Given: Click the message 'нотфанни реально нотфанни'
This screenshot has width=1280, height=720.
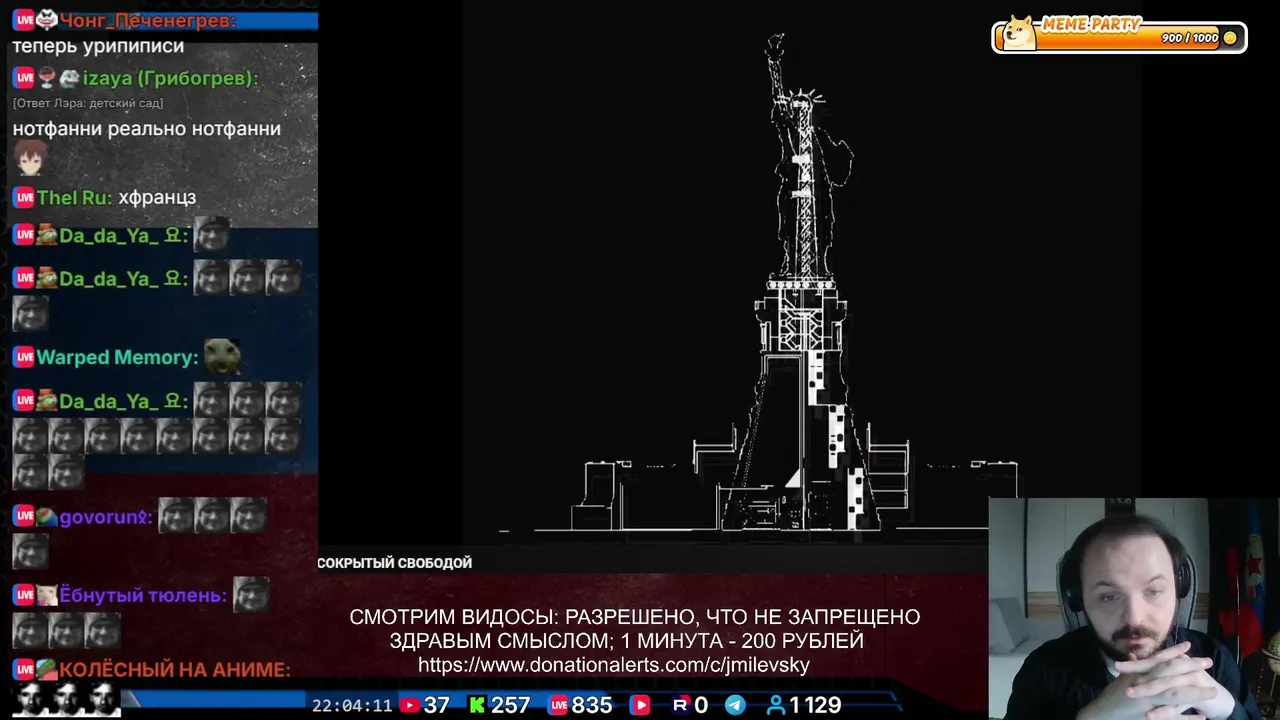Looking at the screenshot, I should click(147, 129).
